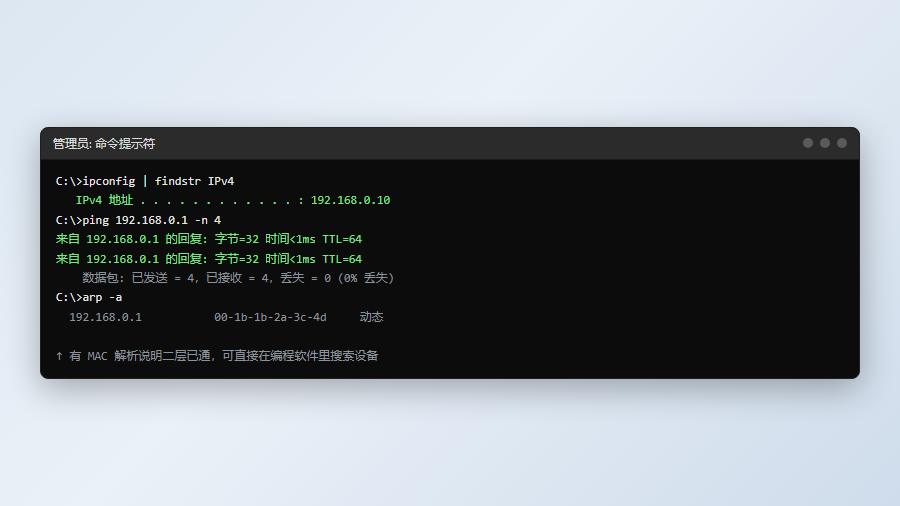This screenshot has height=506, width=900.
Task: Click the last gray window control dot
Action: point(841,143)
